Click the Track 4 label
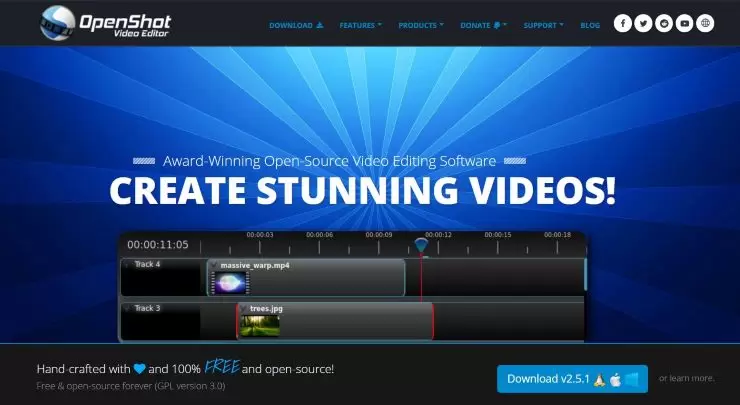This screenshot has width=740, height=405. (x=147, y=264)
